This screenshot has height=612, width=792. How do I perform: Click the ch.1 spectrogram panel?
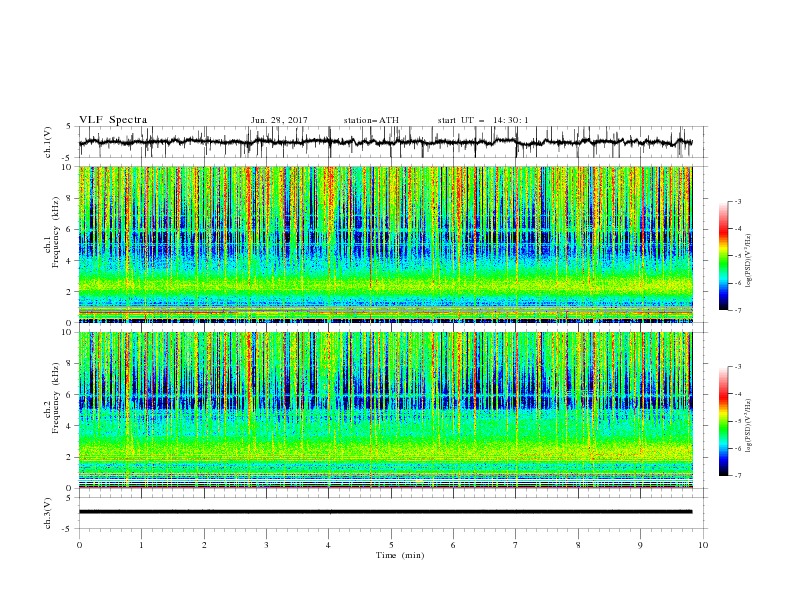click(385, 244)
